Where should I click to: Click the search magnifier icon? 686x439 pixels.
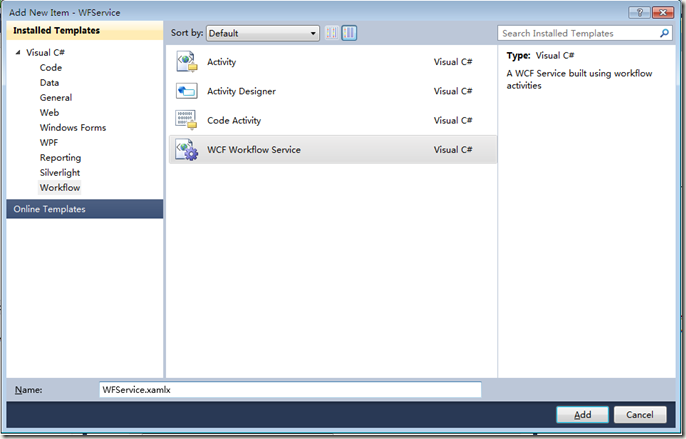click(x=664, y=33)
